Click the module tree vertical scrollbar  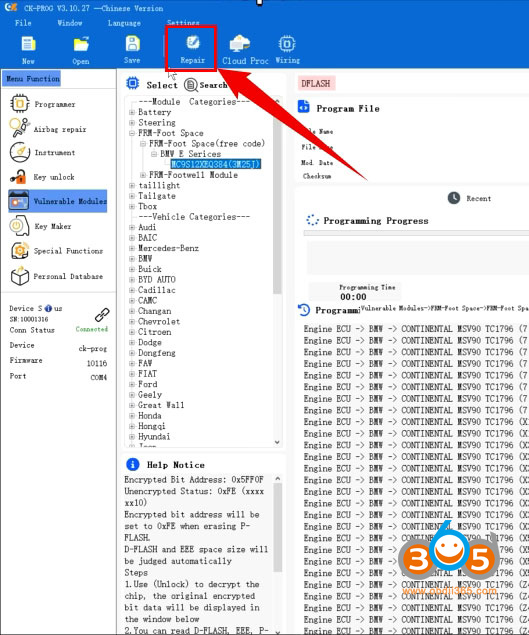[277, 200]
